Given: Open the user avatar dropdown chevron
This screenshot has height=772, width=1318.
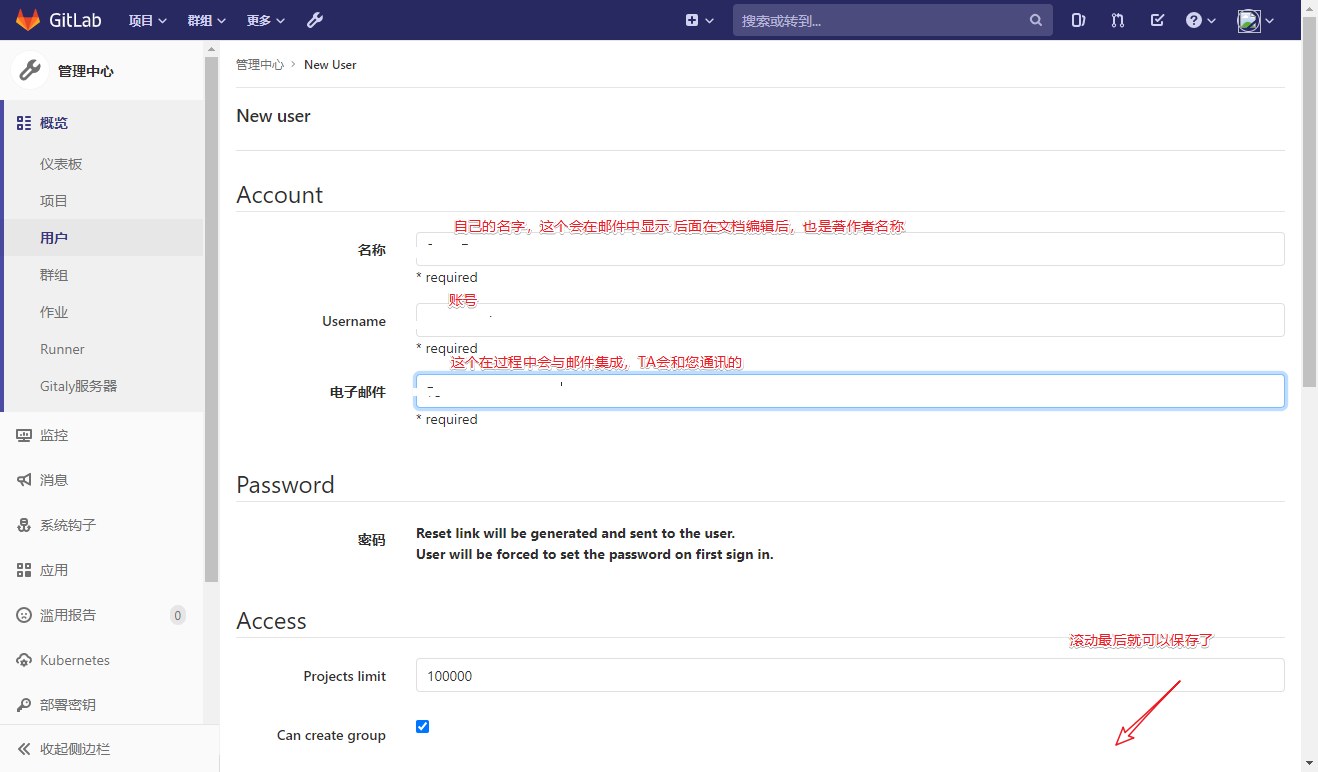Looking at the screenshot, I should 1270,21.
